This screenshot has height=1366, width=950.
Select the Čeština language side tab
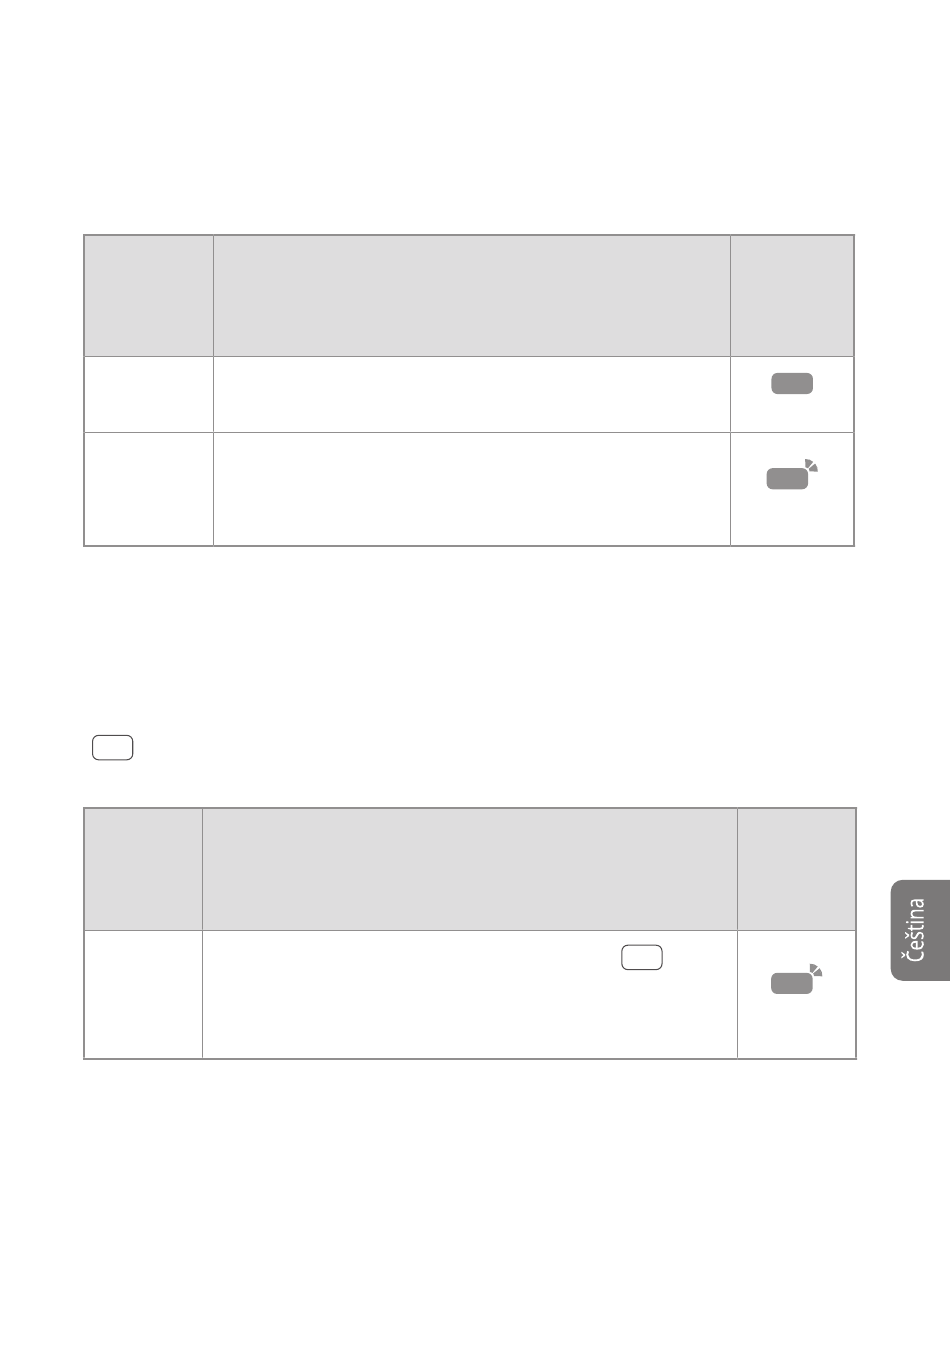920,930
